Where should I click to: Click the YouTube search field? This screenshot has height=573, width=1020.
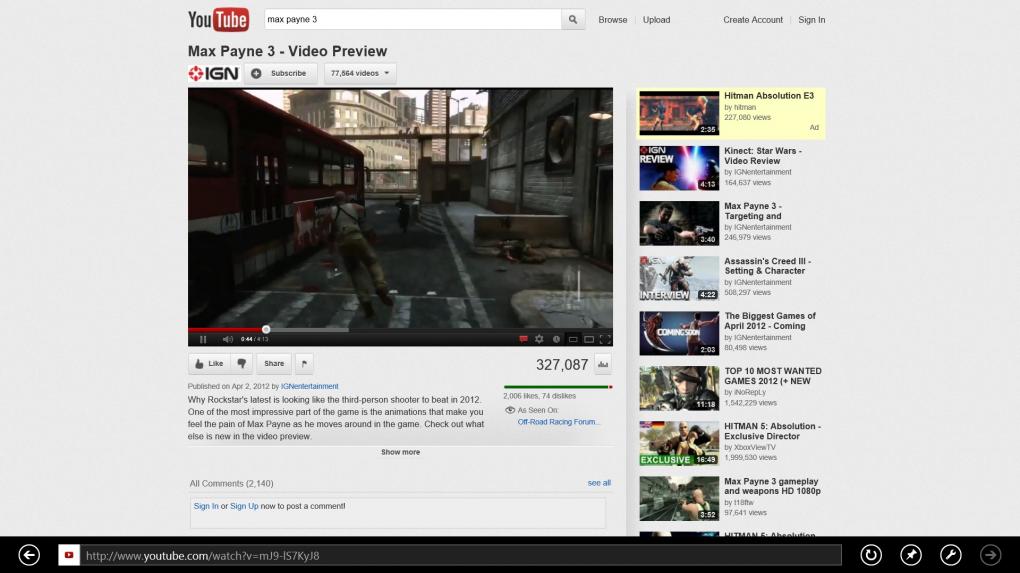(x=412, y=20)
